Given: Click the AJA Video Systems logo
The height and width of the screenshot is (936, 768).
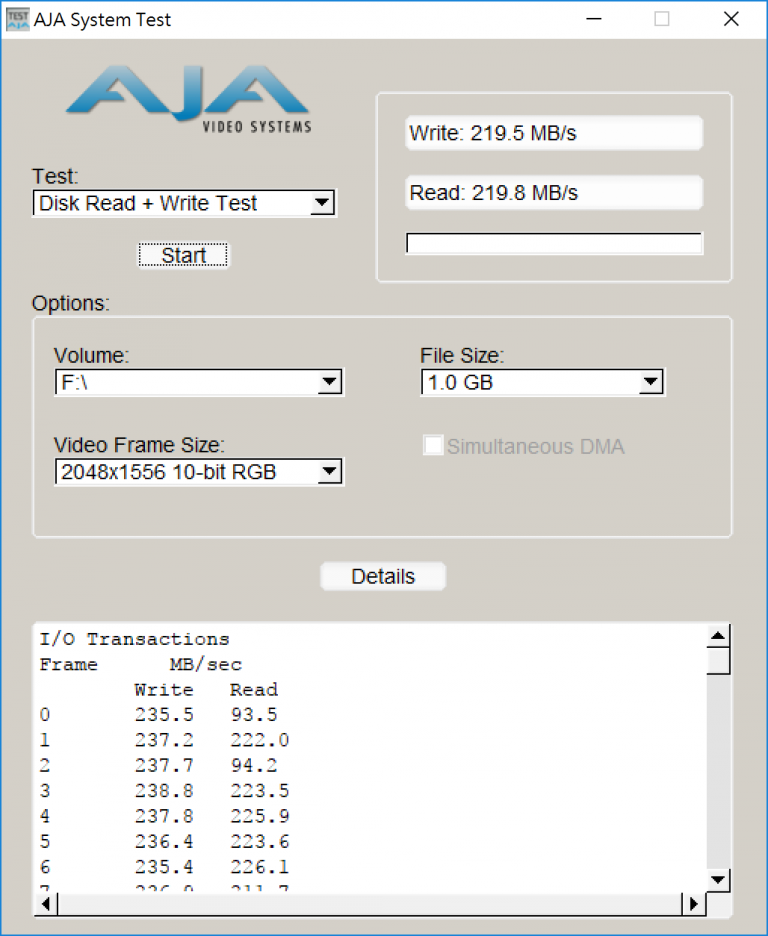Looking at the screenshot, I should (x=189, y=98).
